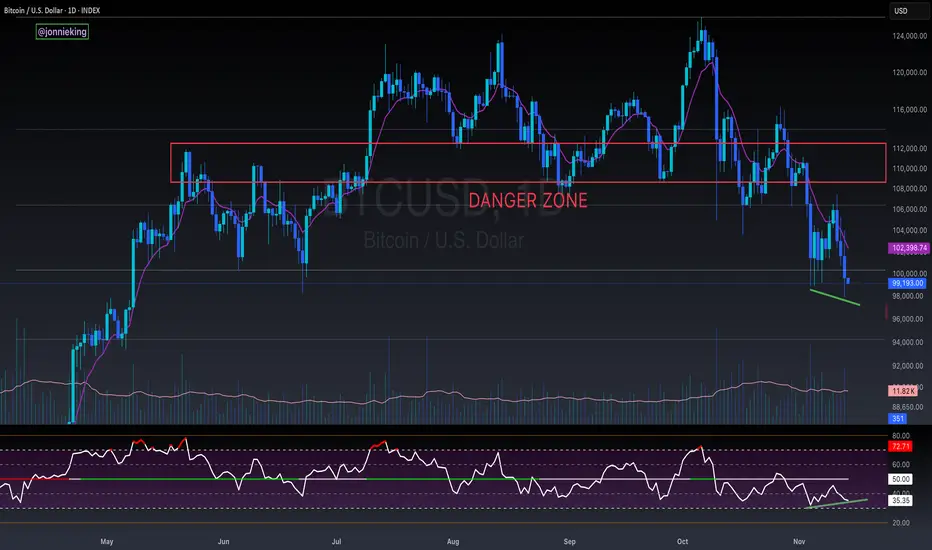Click the white 50.00 RSI midline tag
The width and height of the screenshot is (932, 550).
pos(900,479)
